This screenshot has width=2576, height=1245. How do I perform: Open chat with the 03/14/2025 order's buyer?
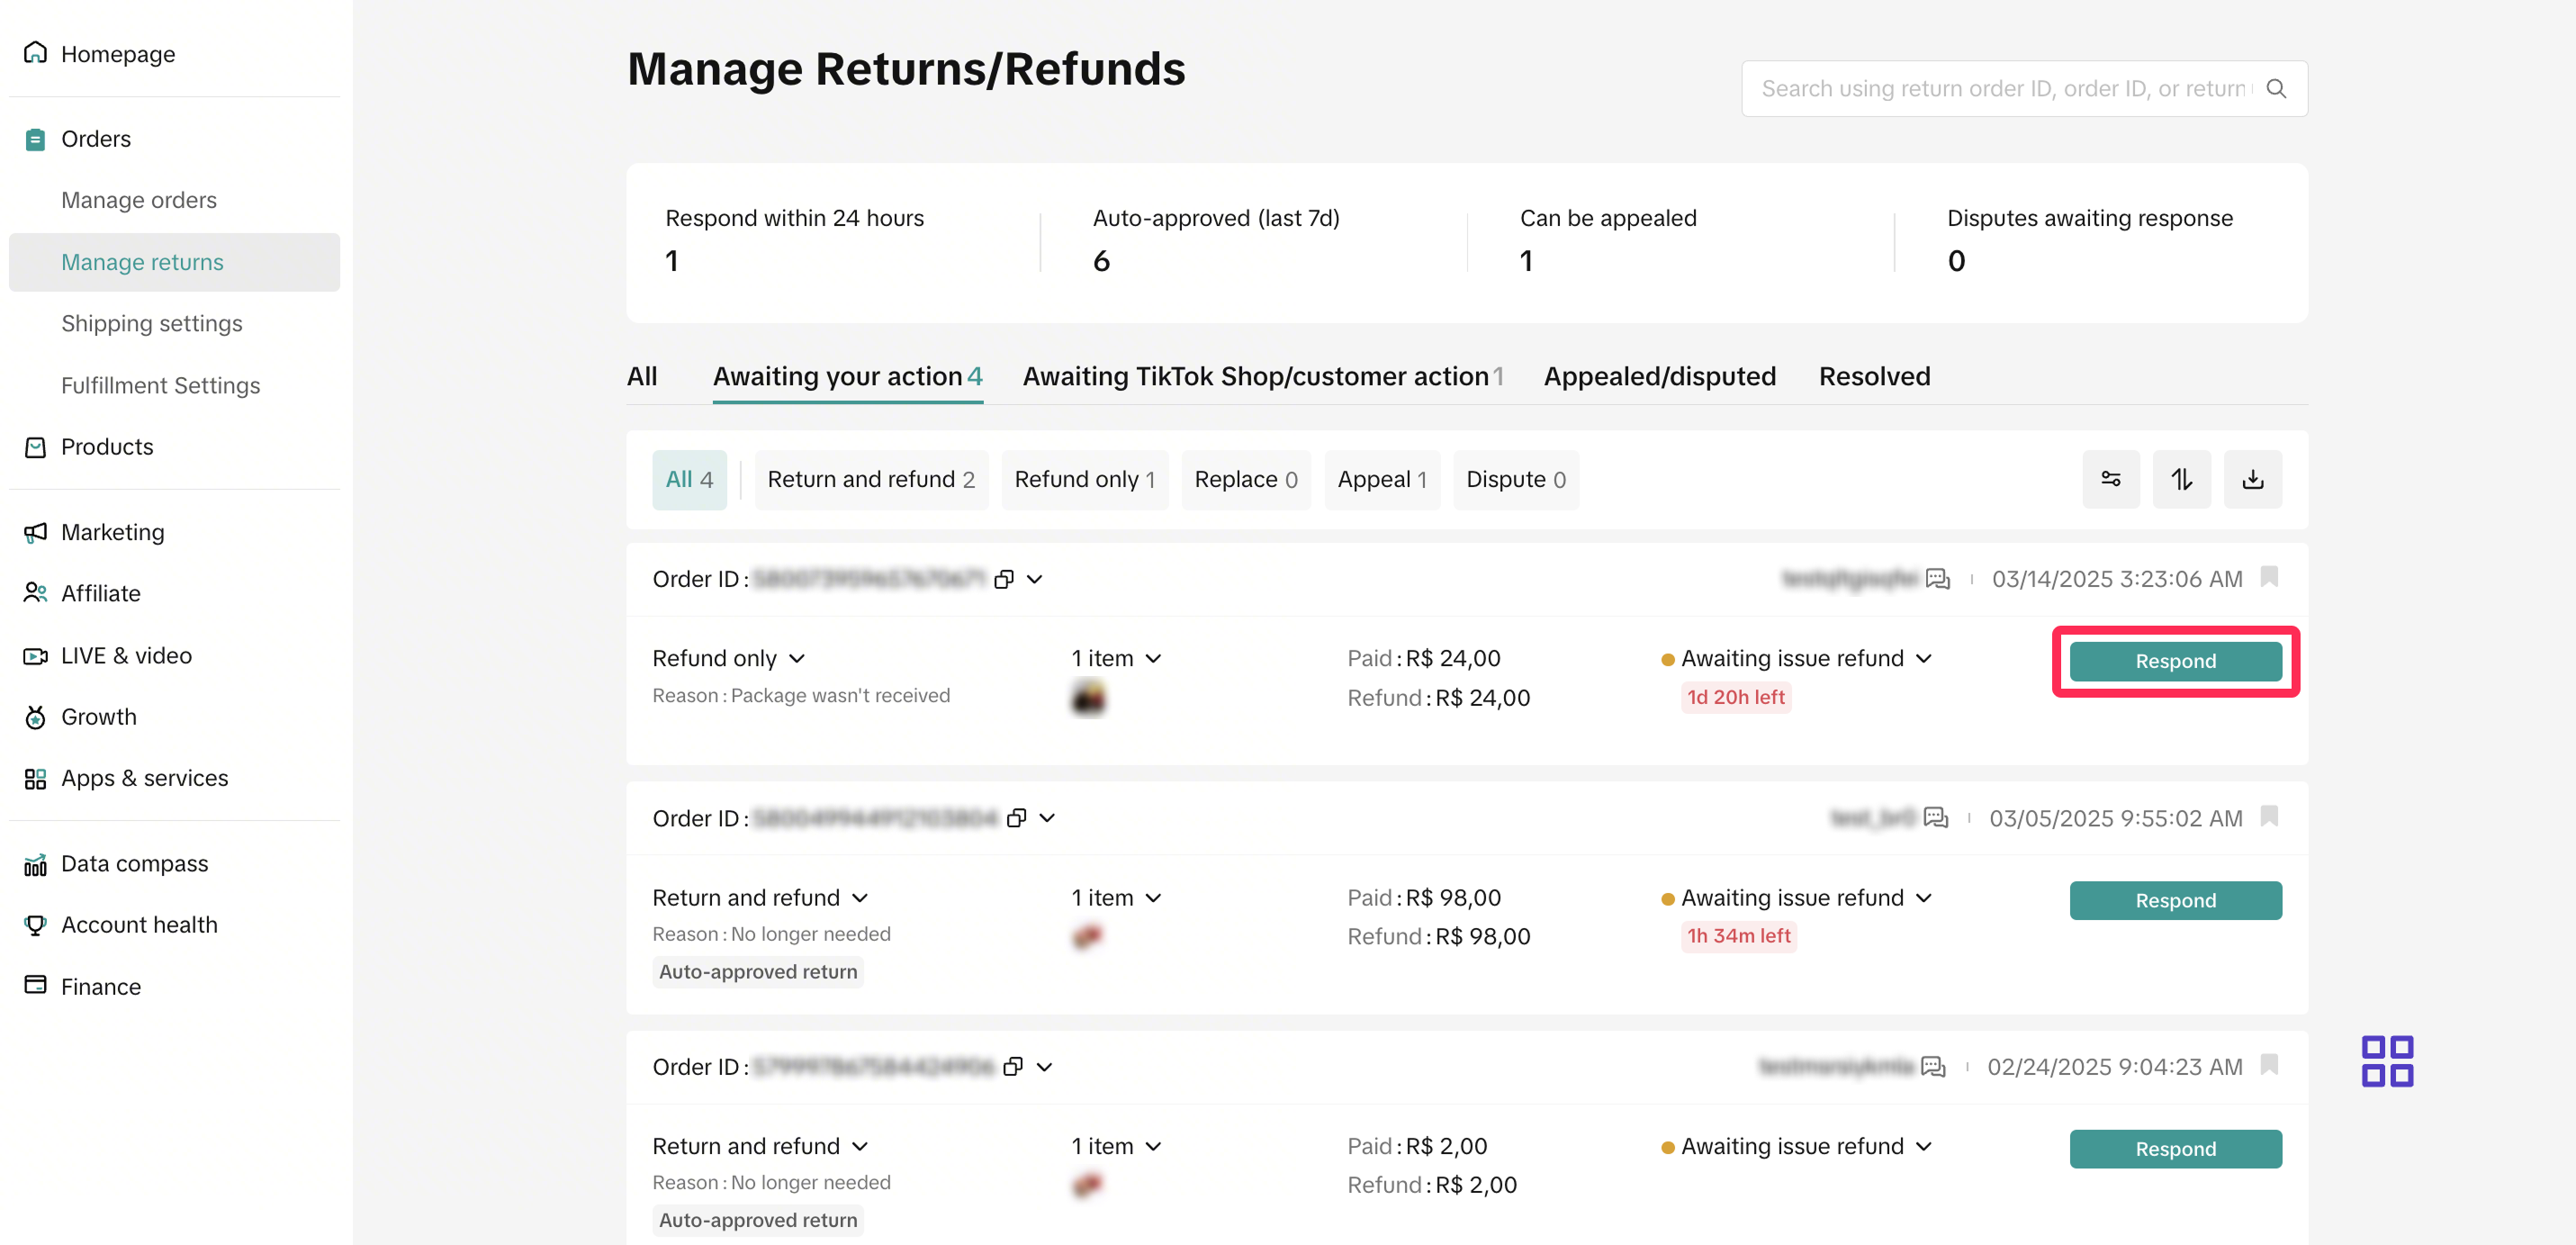1937,579
